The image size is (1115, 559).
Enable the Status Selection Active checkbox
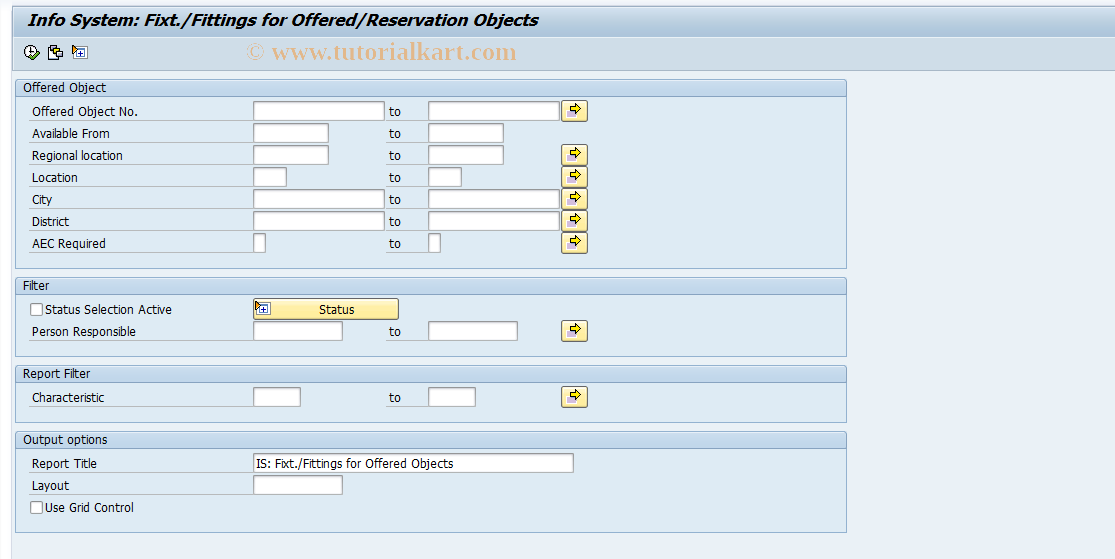pyautogui.click(x=36, y=309)
